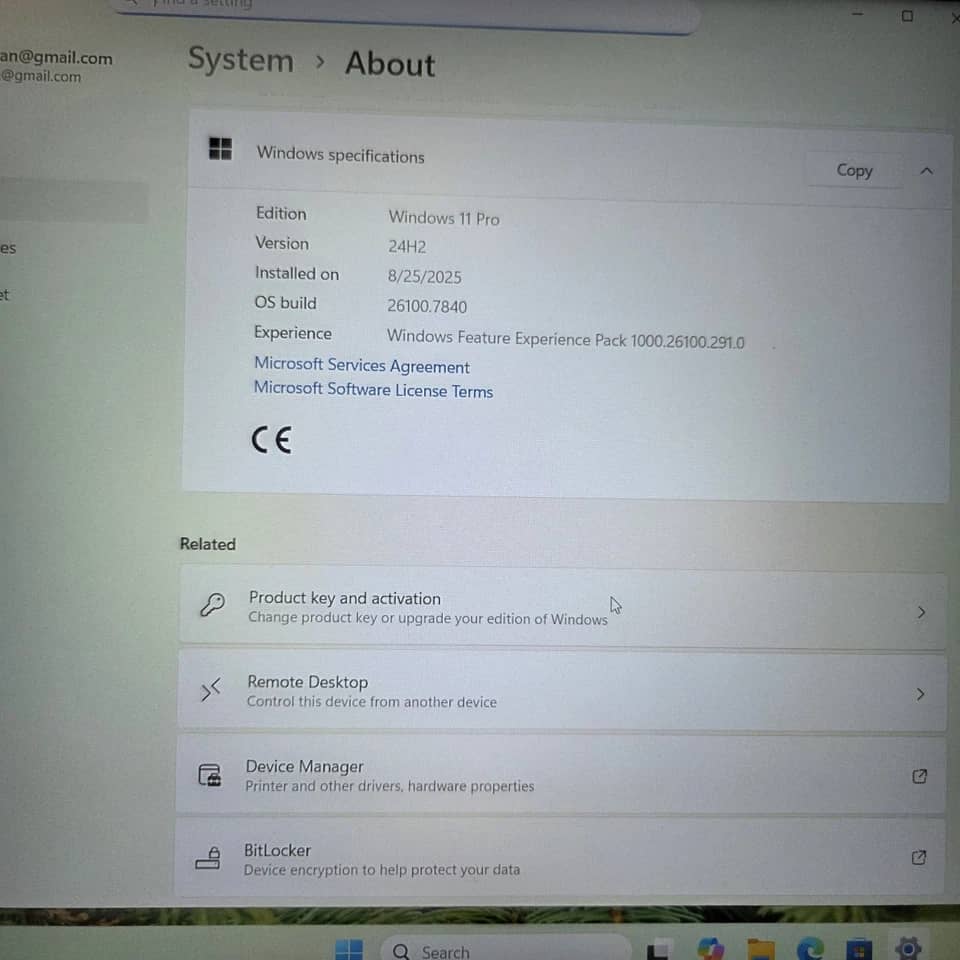Select the Version value 24H2
This screenshot has width=960, height=960.
pyautogui.click(x=407, y=247)
